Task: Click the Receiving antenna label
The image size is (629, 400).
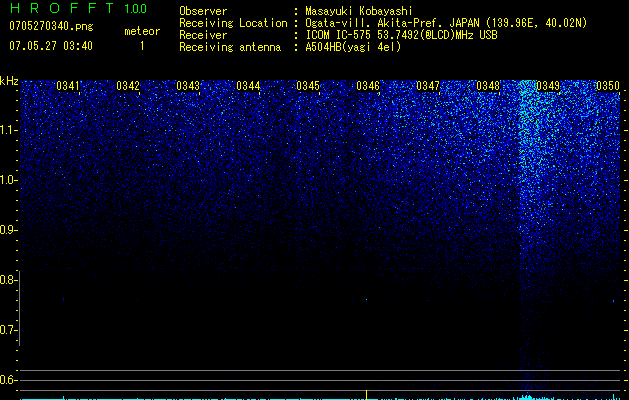Action: [230, 47]
